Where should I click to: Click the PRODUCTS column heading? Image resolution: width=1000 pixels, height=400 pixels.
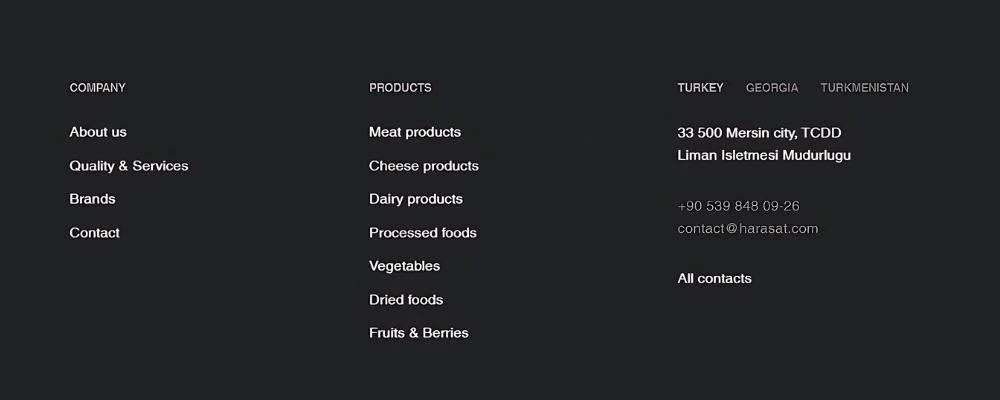point(400,88)
